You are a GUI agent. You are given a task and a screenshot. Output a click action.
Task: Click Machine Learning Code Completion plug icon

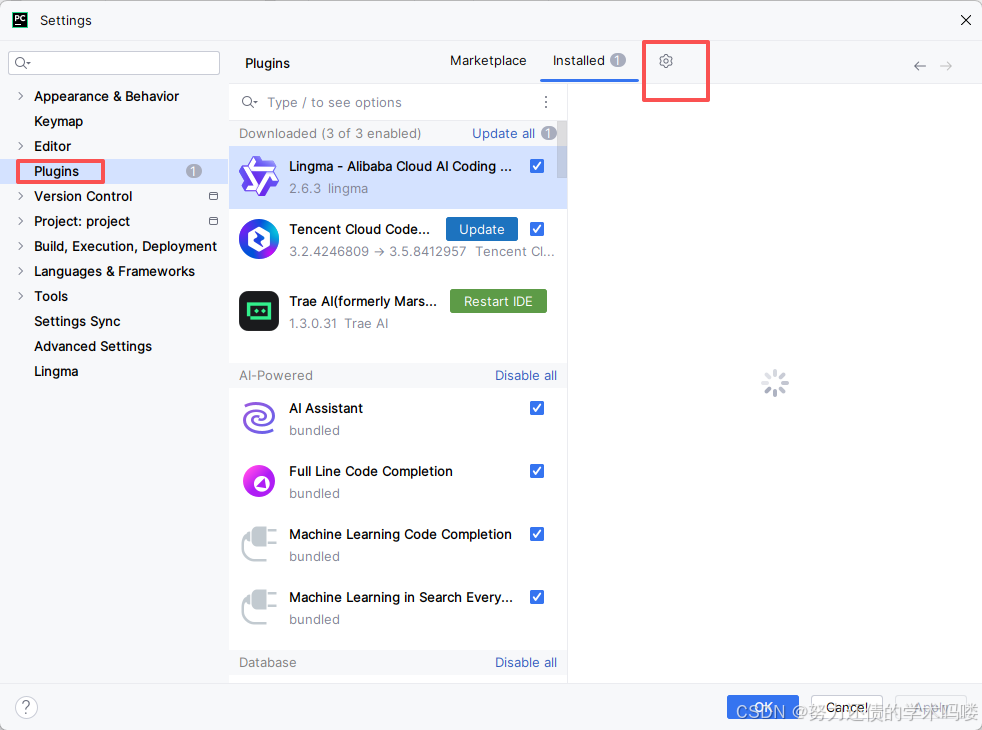(259, 544)
